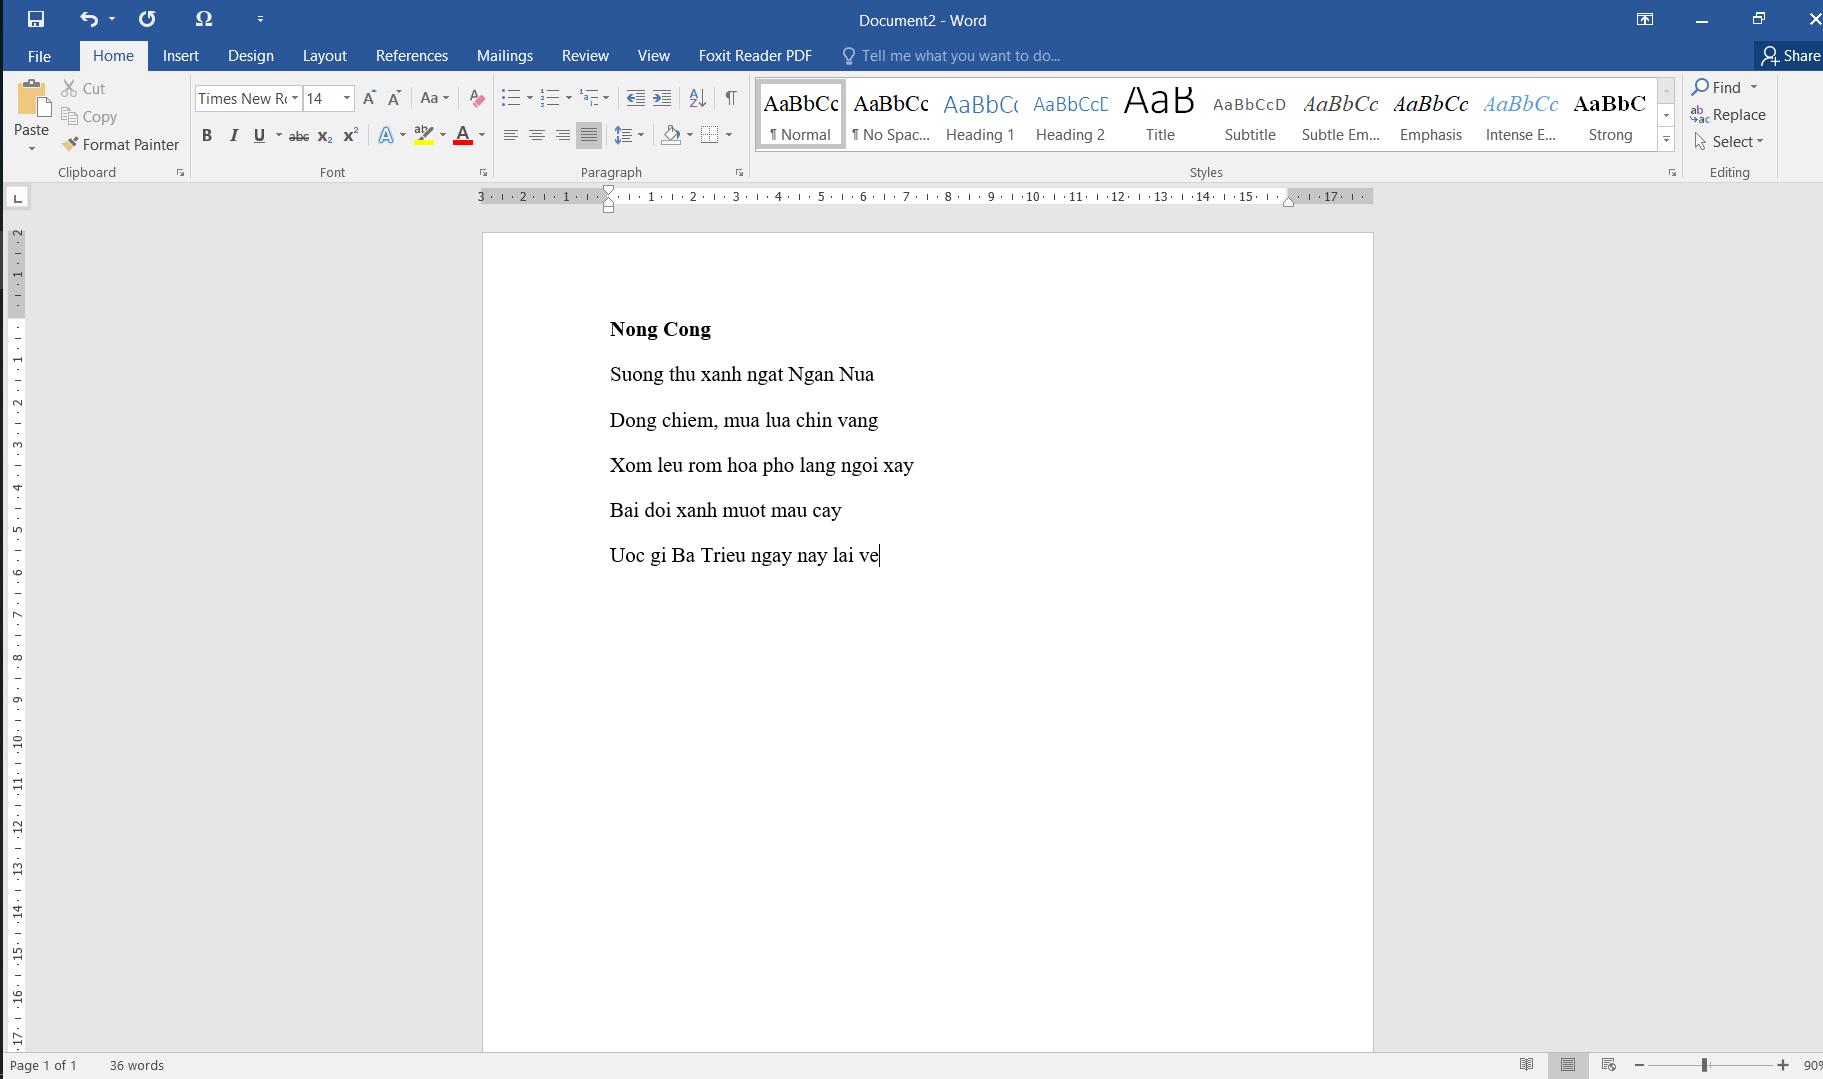Viewport: 1823px width, 1079px height.
Task: Click the Share button
Action: (x=1790, y=56)
